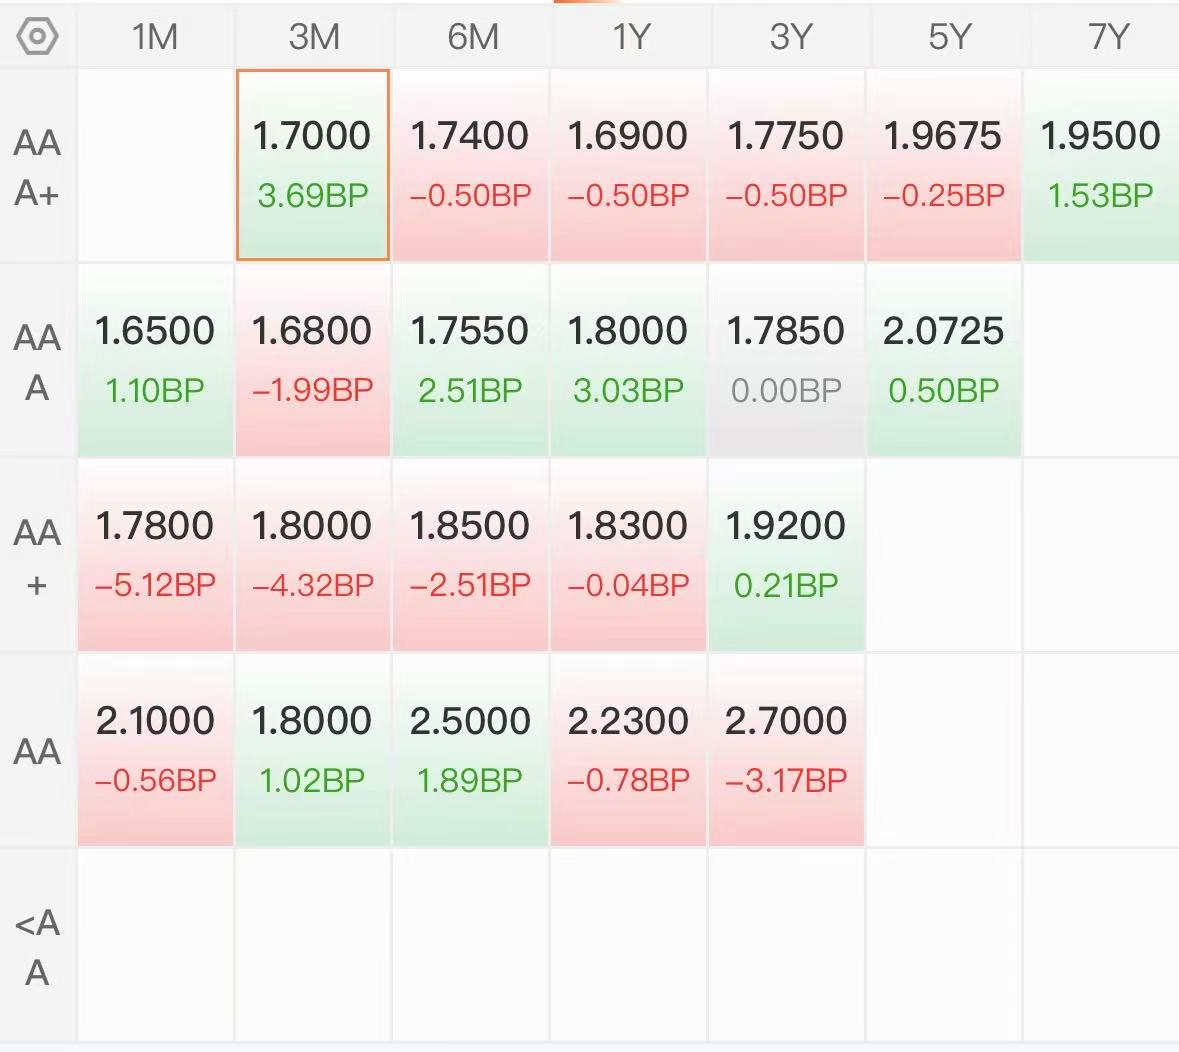Open the AAA+ 7Y cell showing 1.9500
Screen dimensions: 1179x1052
pos(1101,165)
